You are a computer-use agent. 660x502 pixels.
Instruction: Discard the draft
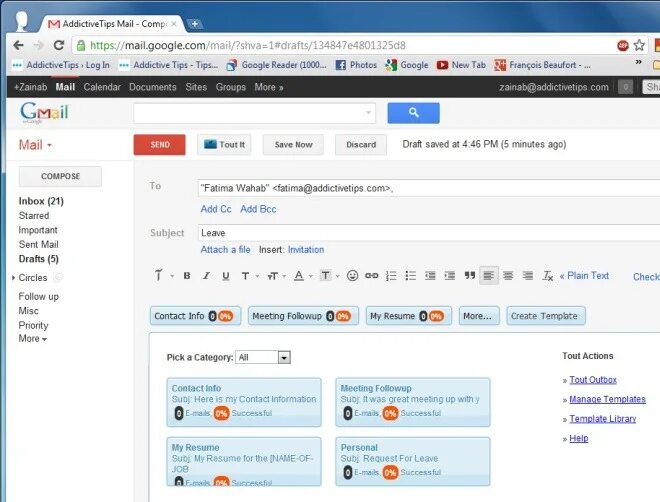(x=361, y=145)
